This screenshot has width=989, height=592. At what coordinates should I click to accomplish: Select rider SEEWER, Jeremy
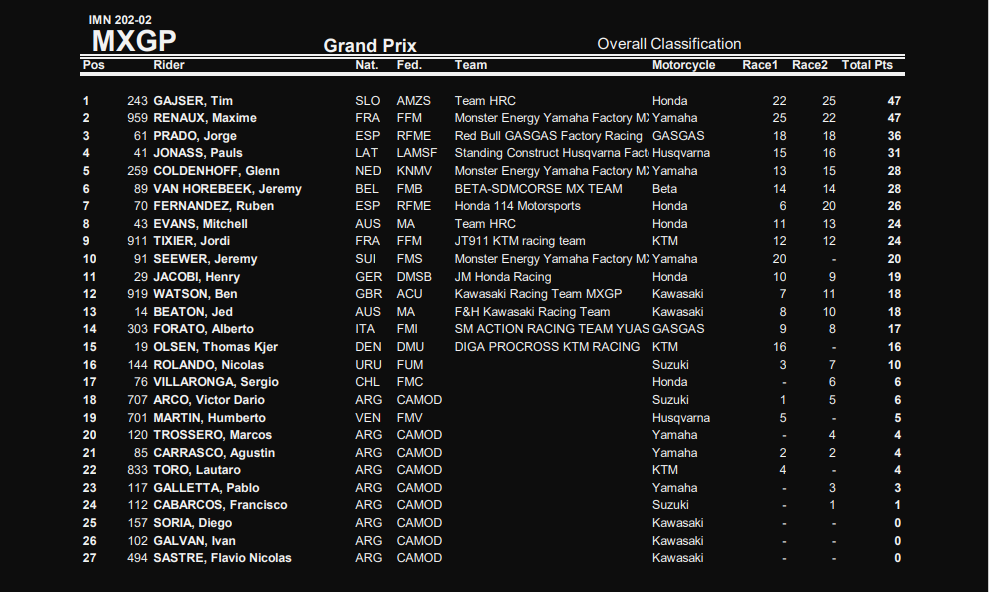coord(205,259)
